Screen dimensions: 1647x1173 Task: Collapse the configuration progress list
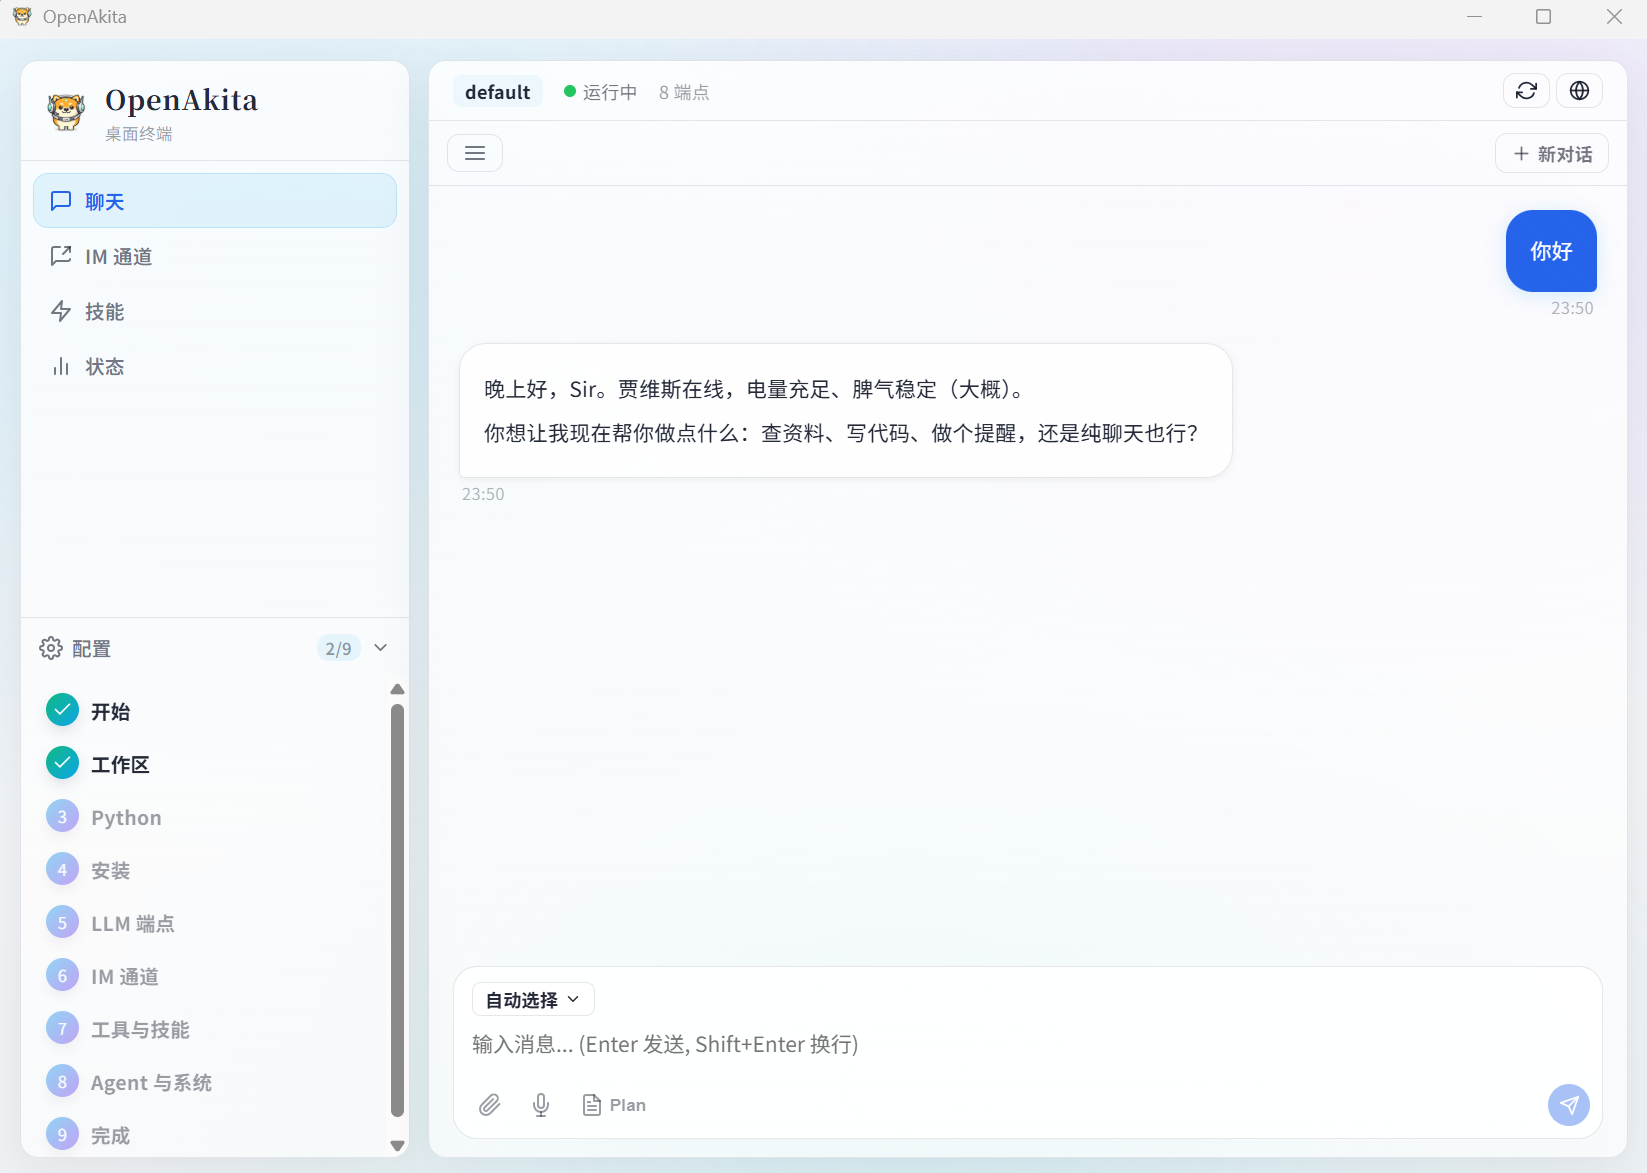[380, 648]
